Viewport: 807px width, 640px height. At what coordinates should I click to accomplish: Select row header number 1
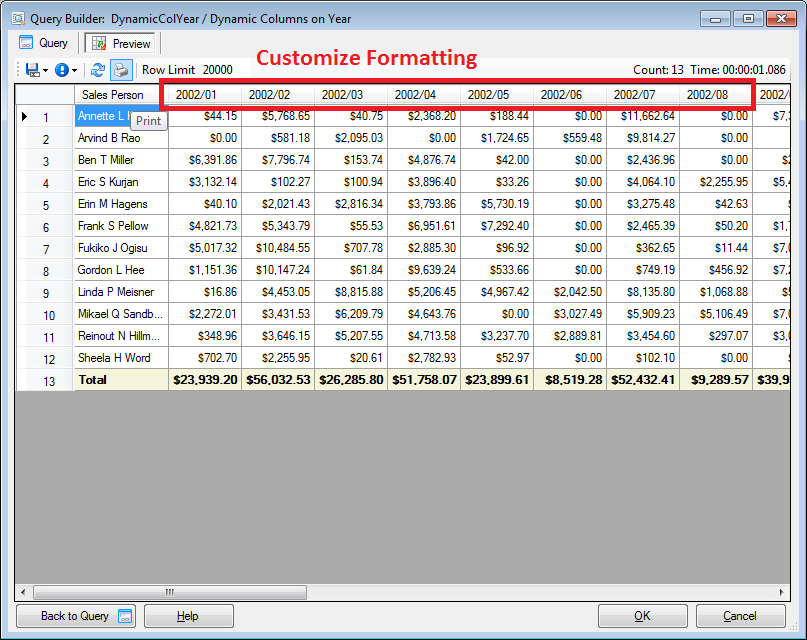45,117
